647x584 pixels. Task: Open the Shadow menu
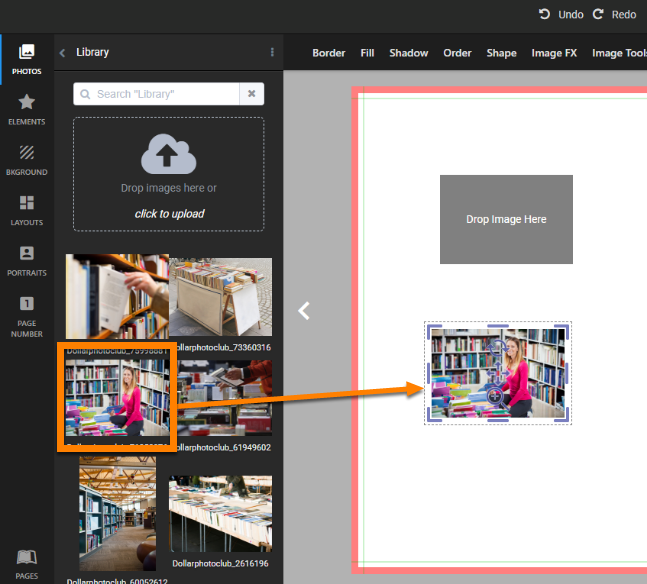pos(408,53)
